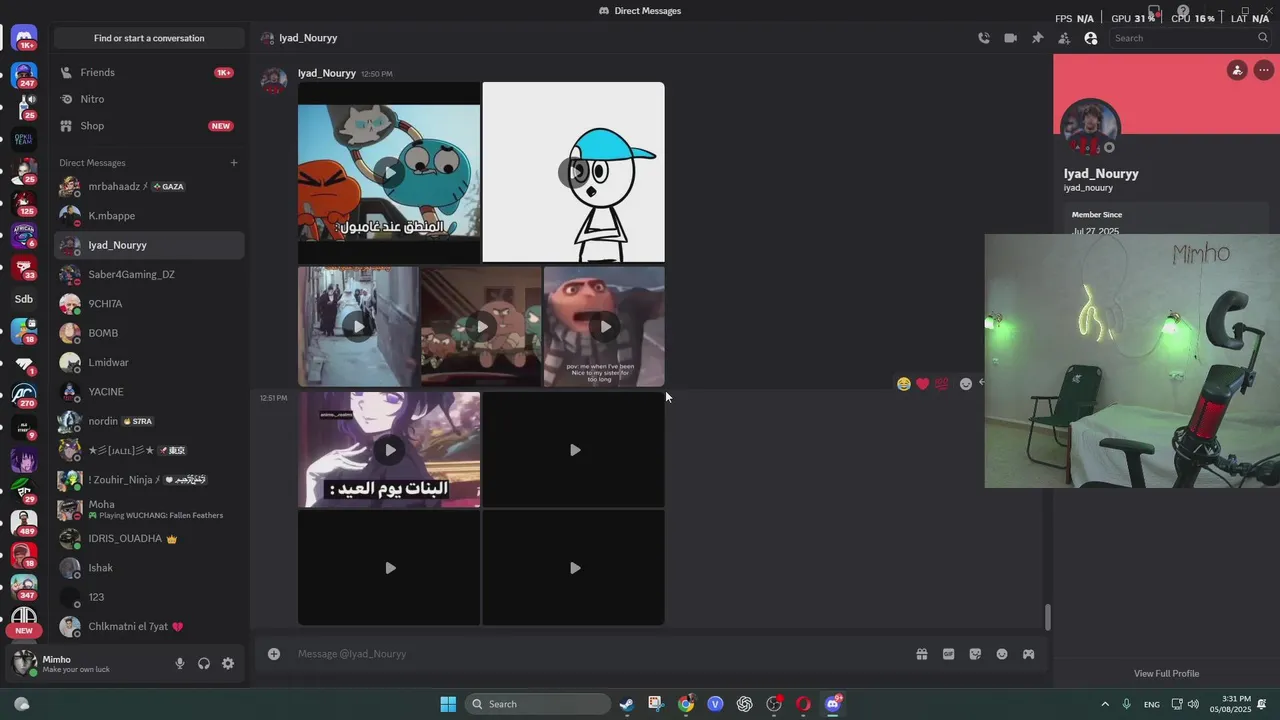The height and width of the screenshot is (720, 1280).
Task: Play the blue cap stick figure video
Action: click(x=574, y=172)
